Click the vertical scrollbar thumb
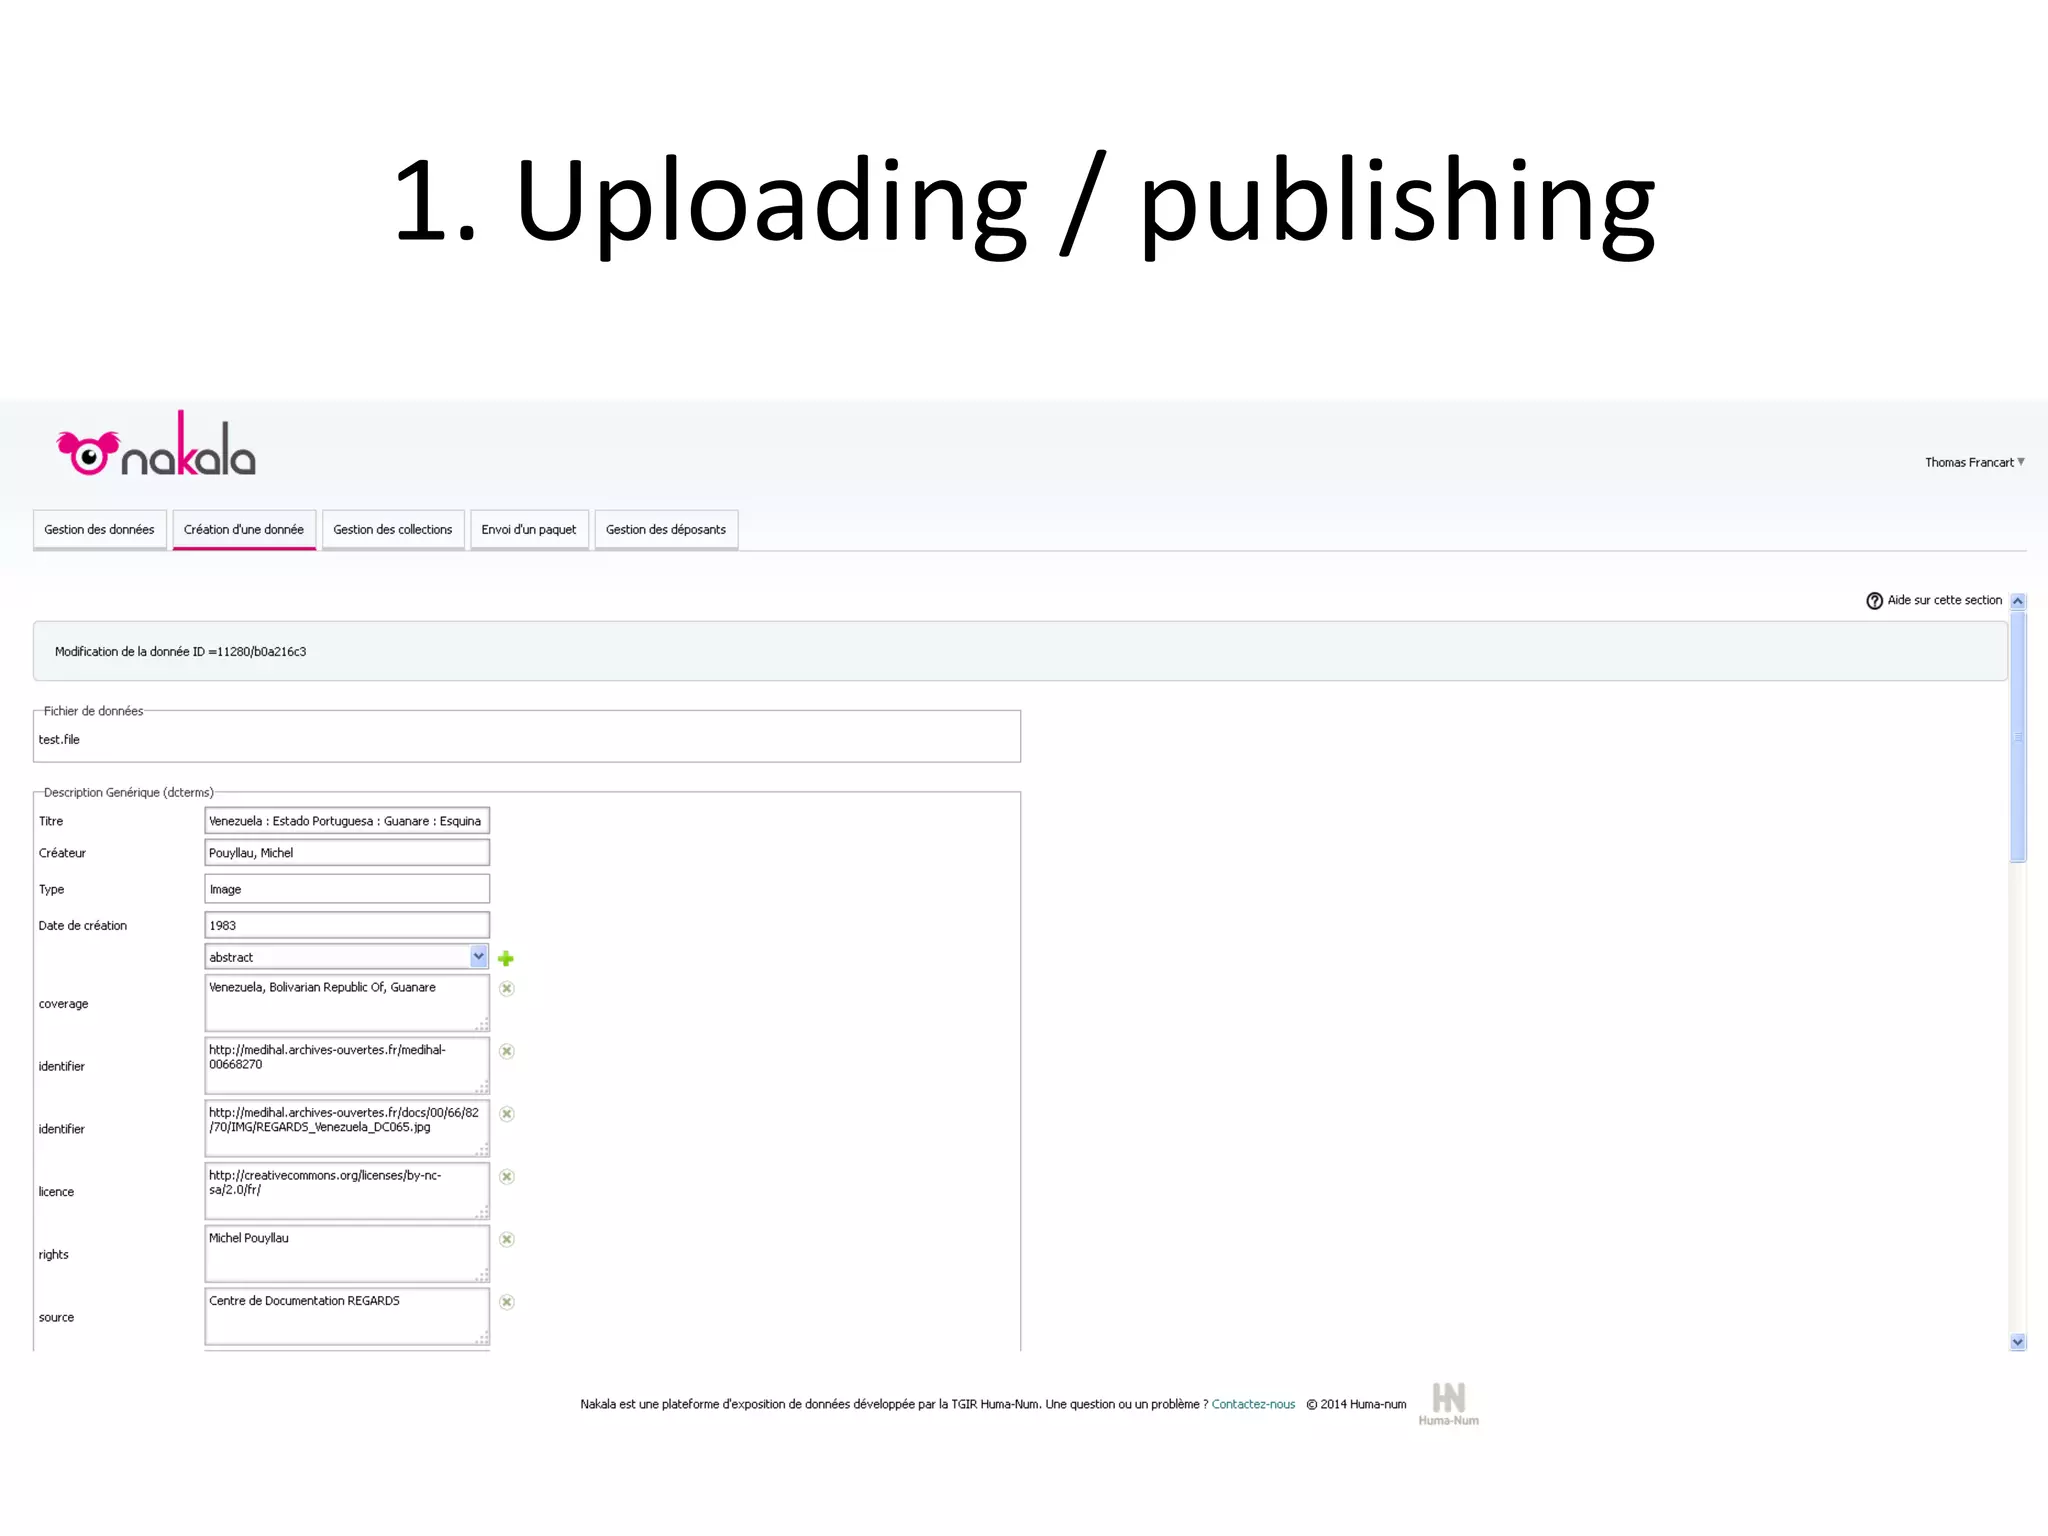2048x1536 pixels. [x=2018, y=736]
